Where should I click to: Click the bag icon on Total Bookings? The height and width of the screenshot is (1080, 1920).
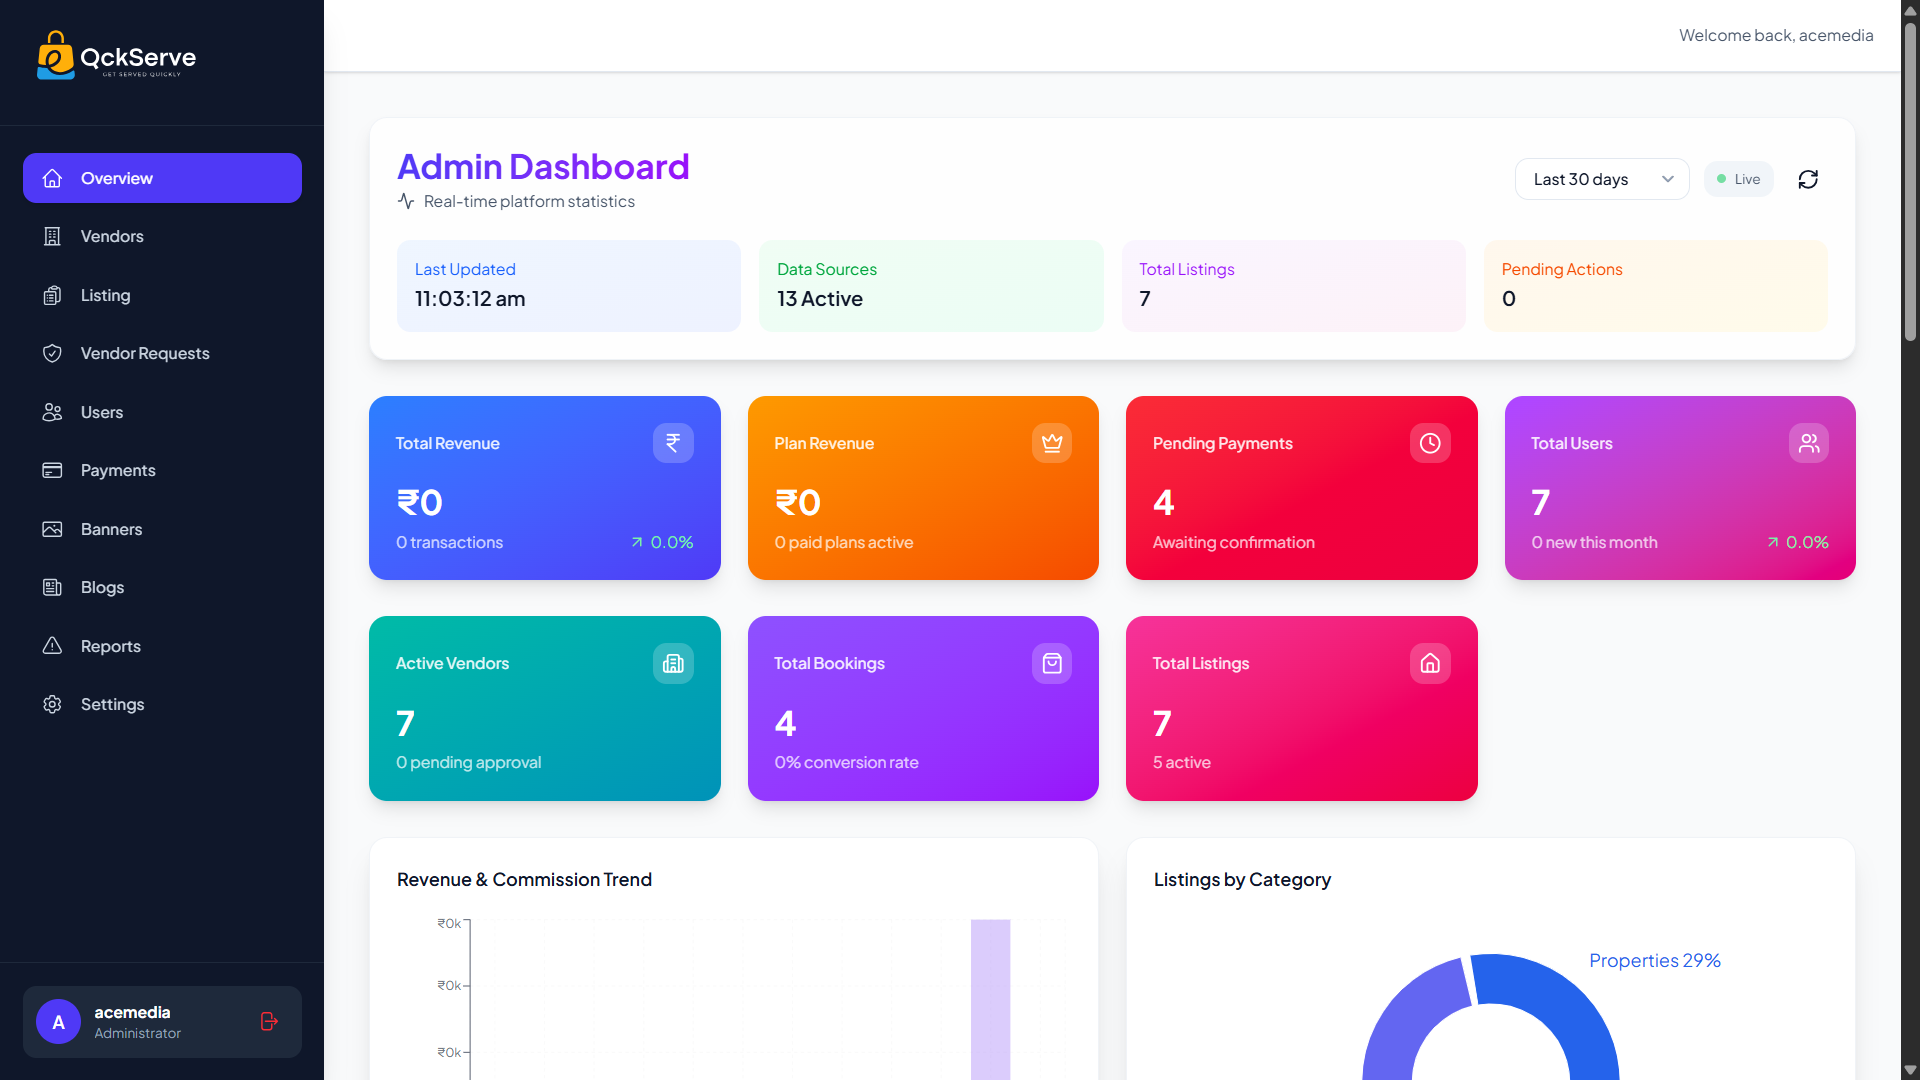click(1052, 663)
